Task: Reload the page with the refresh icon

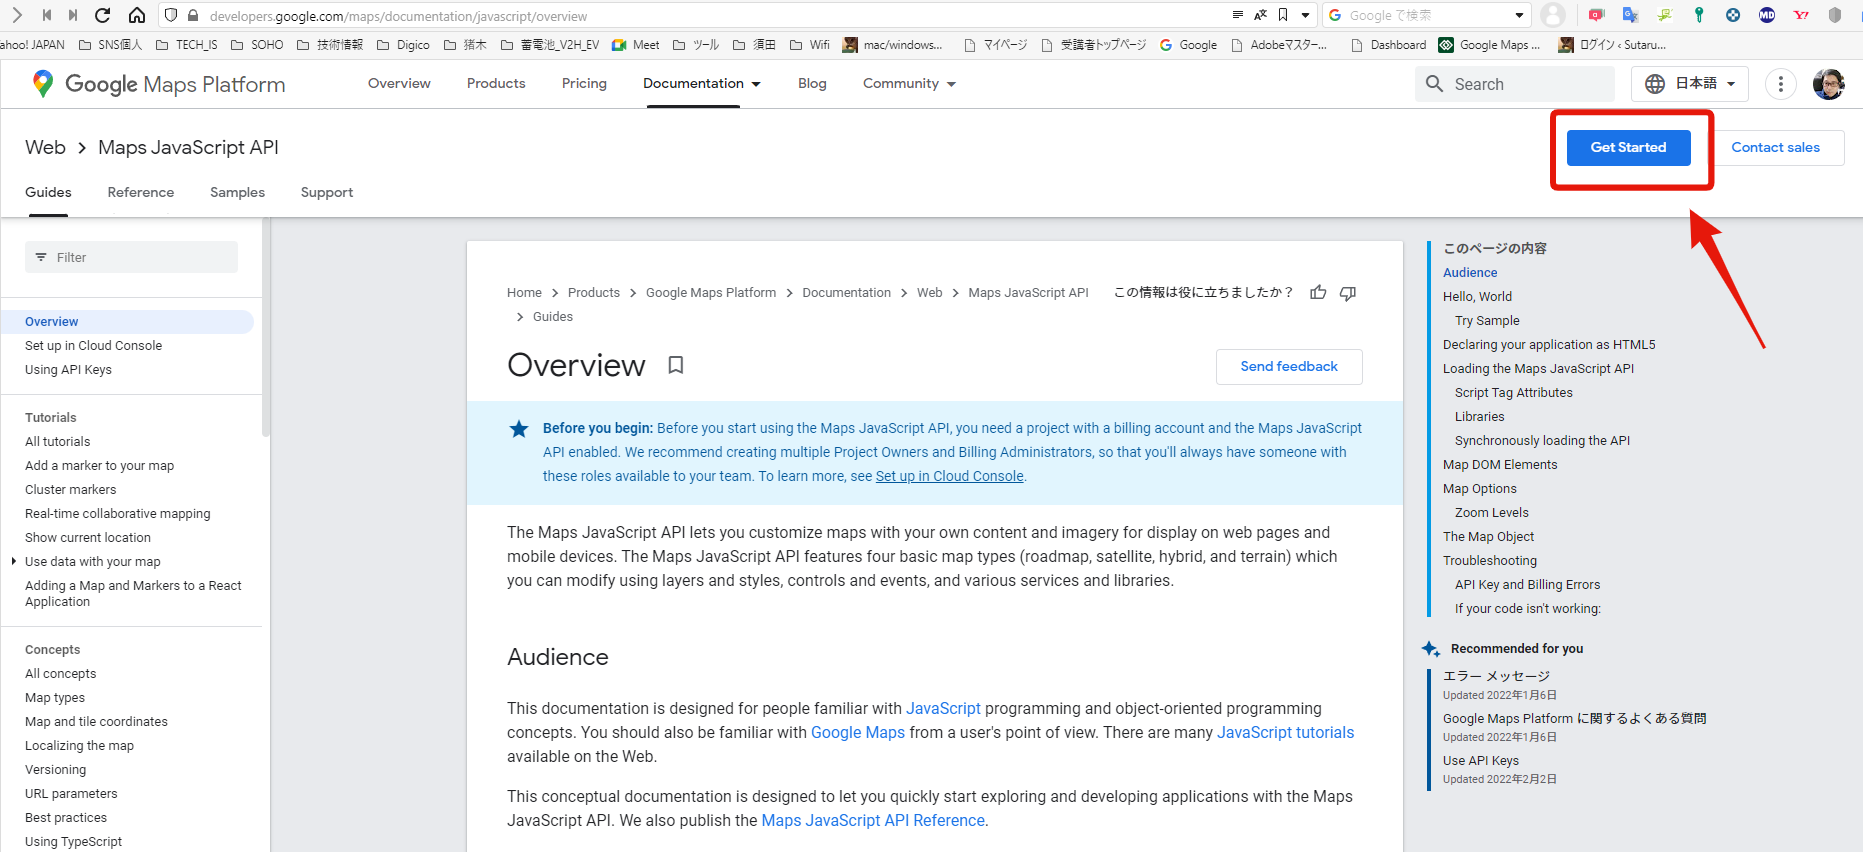Action: [x=102, y=15]
